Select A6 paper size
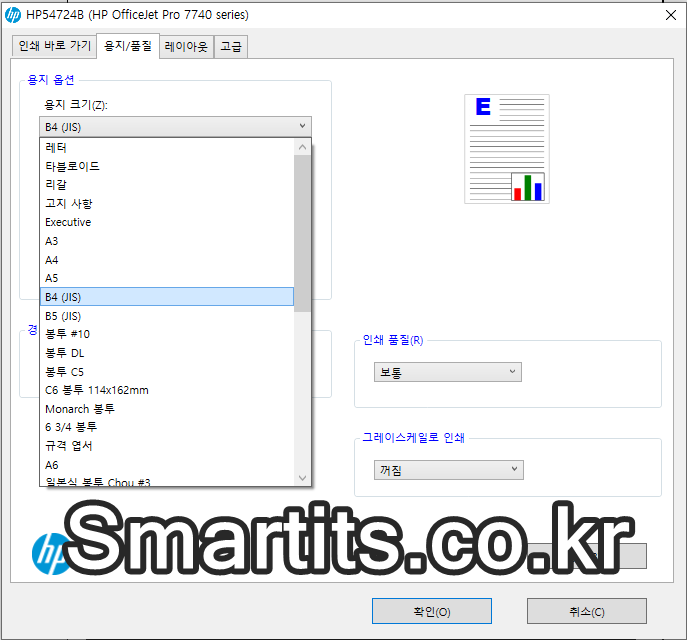The width and height of the screenshot is (687, 640). coord(167,465)
